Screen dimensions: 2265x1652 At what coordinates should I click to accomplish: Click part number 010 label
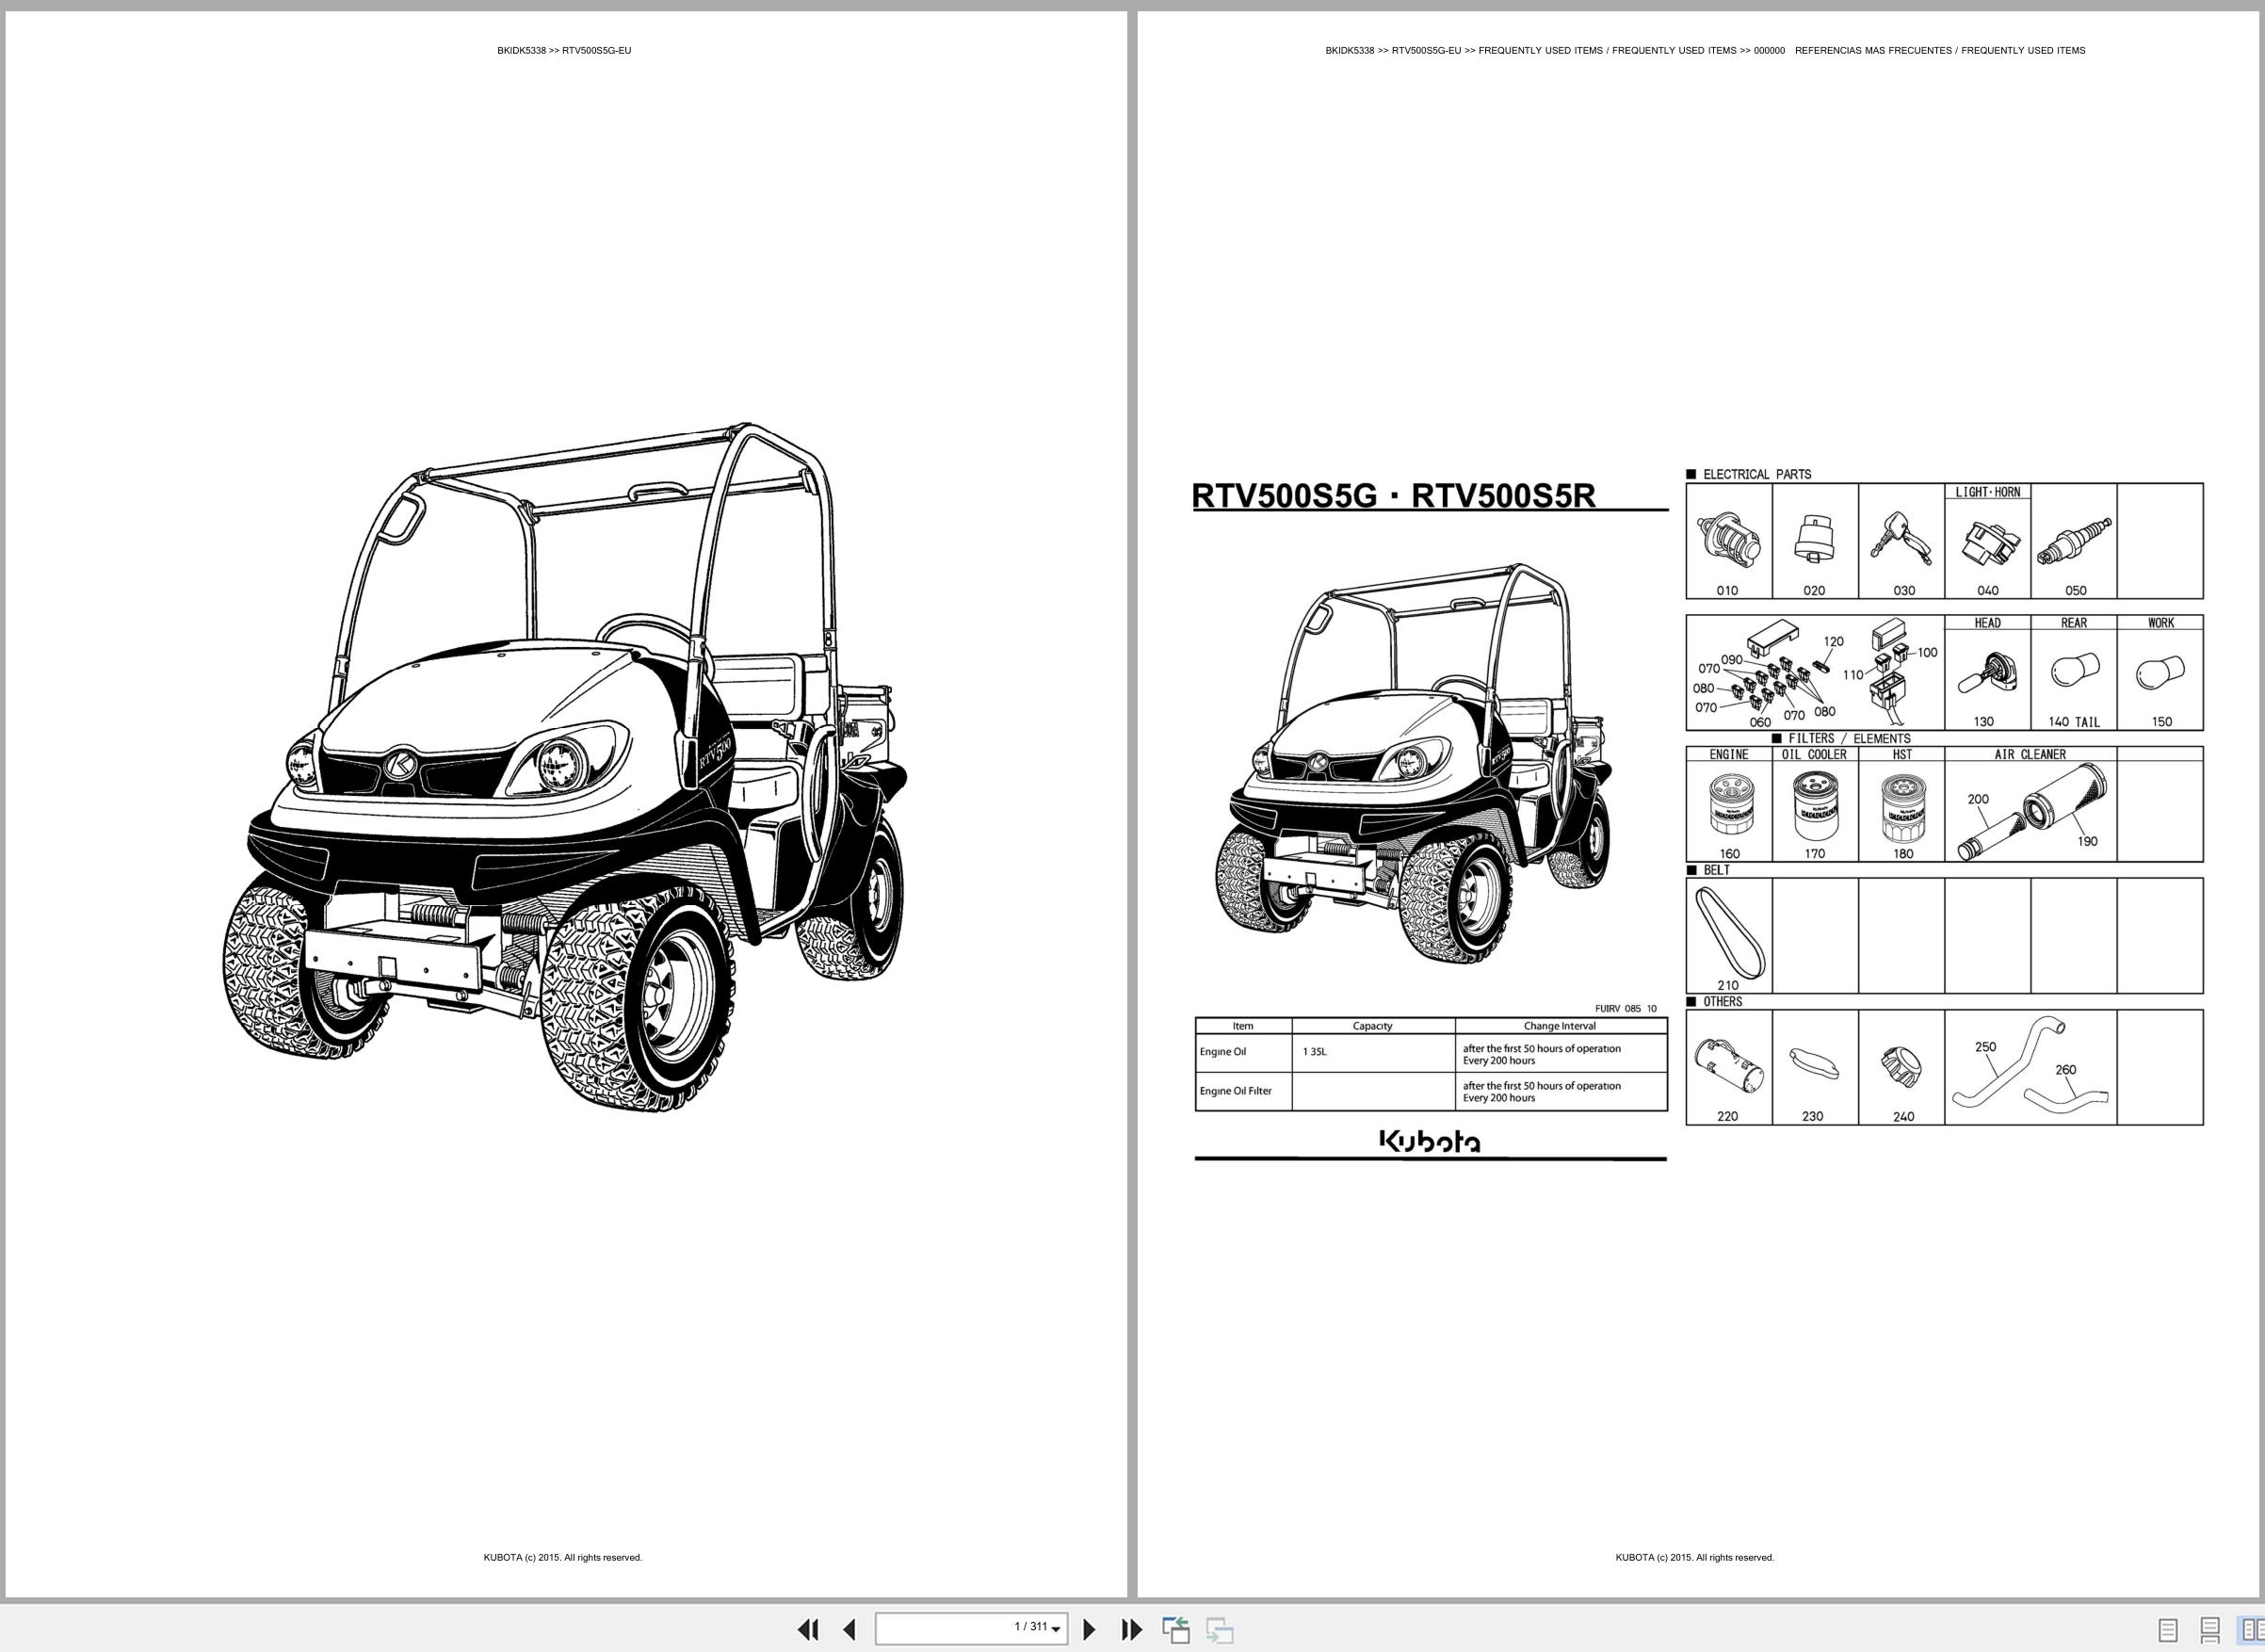[x=1727, y=591]
